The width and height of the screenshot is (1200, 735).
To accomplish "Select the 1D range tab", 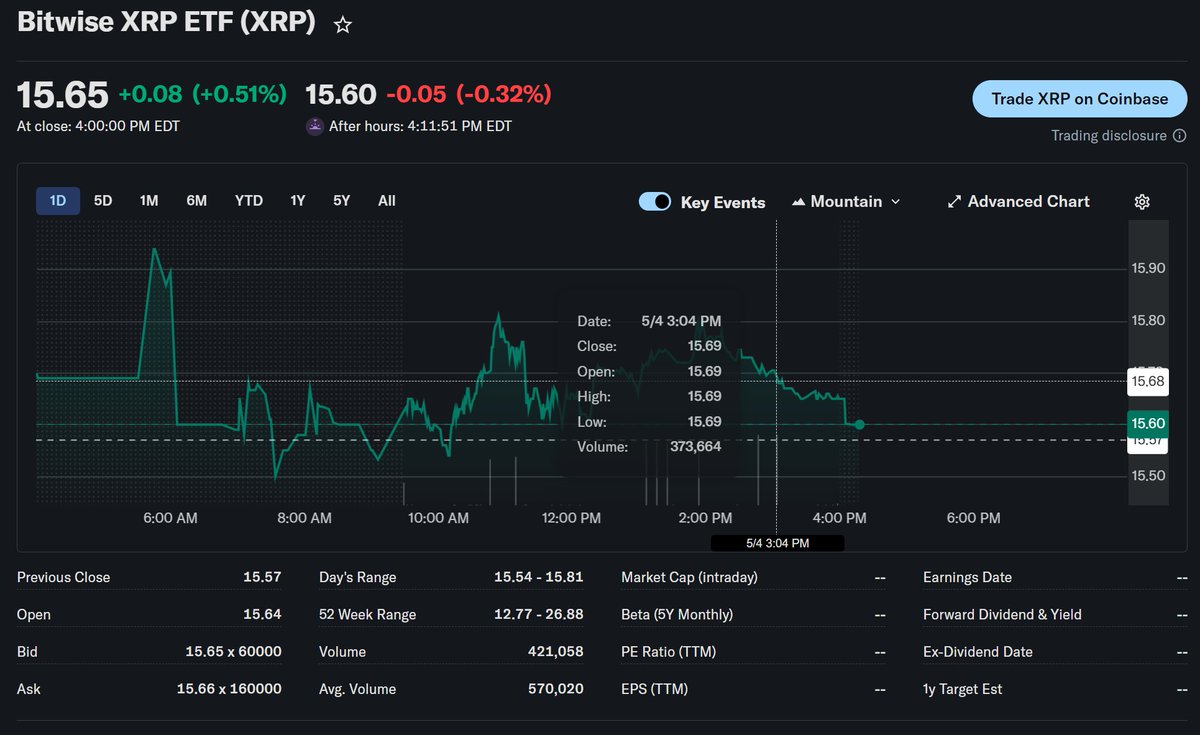I will coord(58,201).
